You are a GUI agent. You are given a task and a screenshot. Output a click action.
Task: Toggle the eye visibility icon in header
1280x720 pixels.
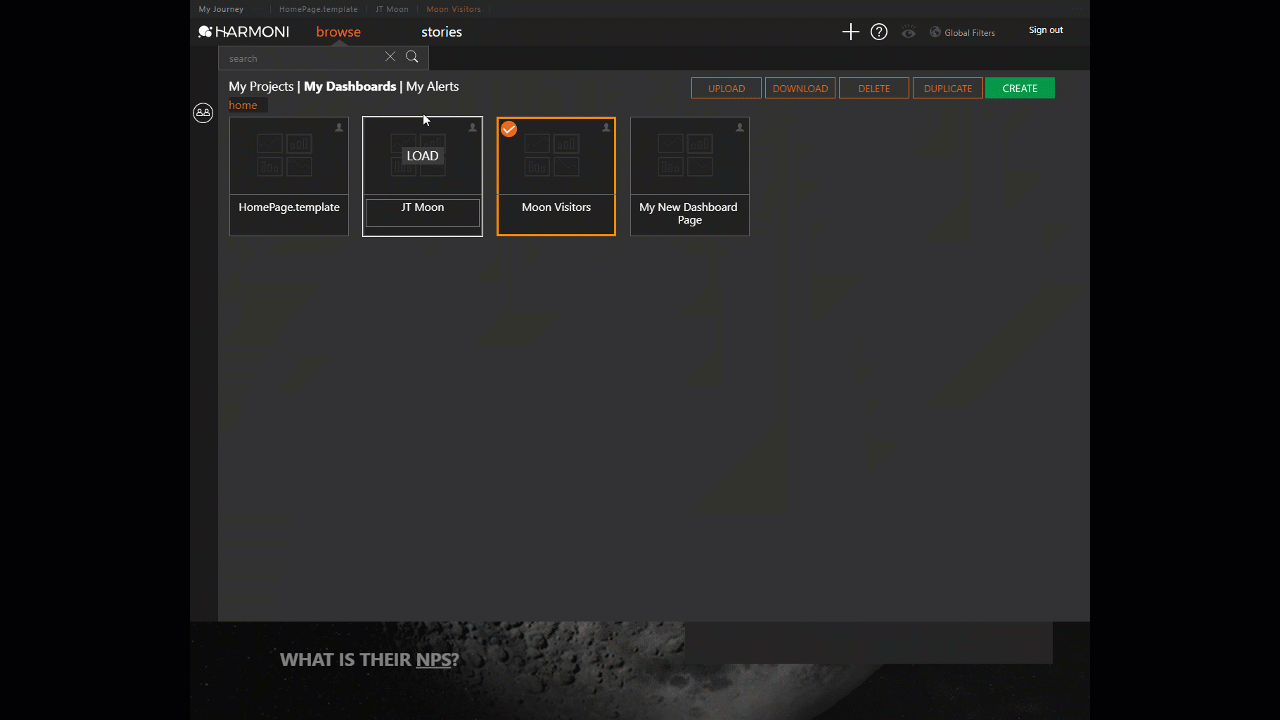click(908, 32)
